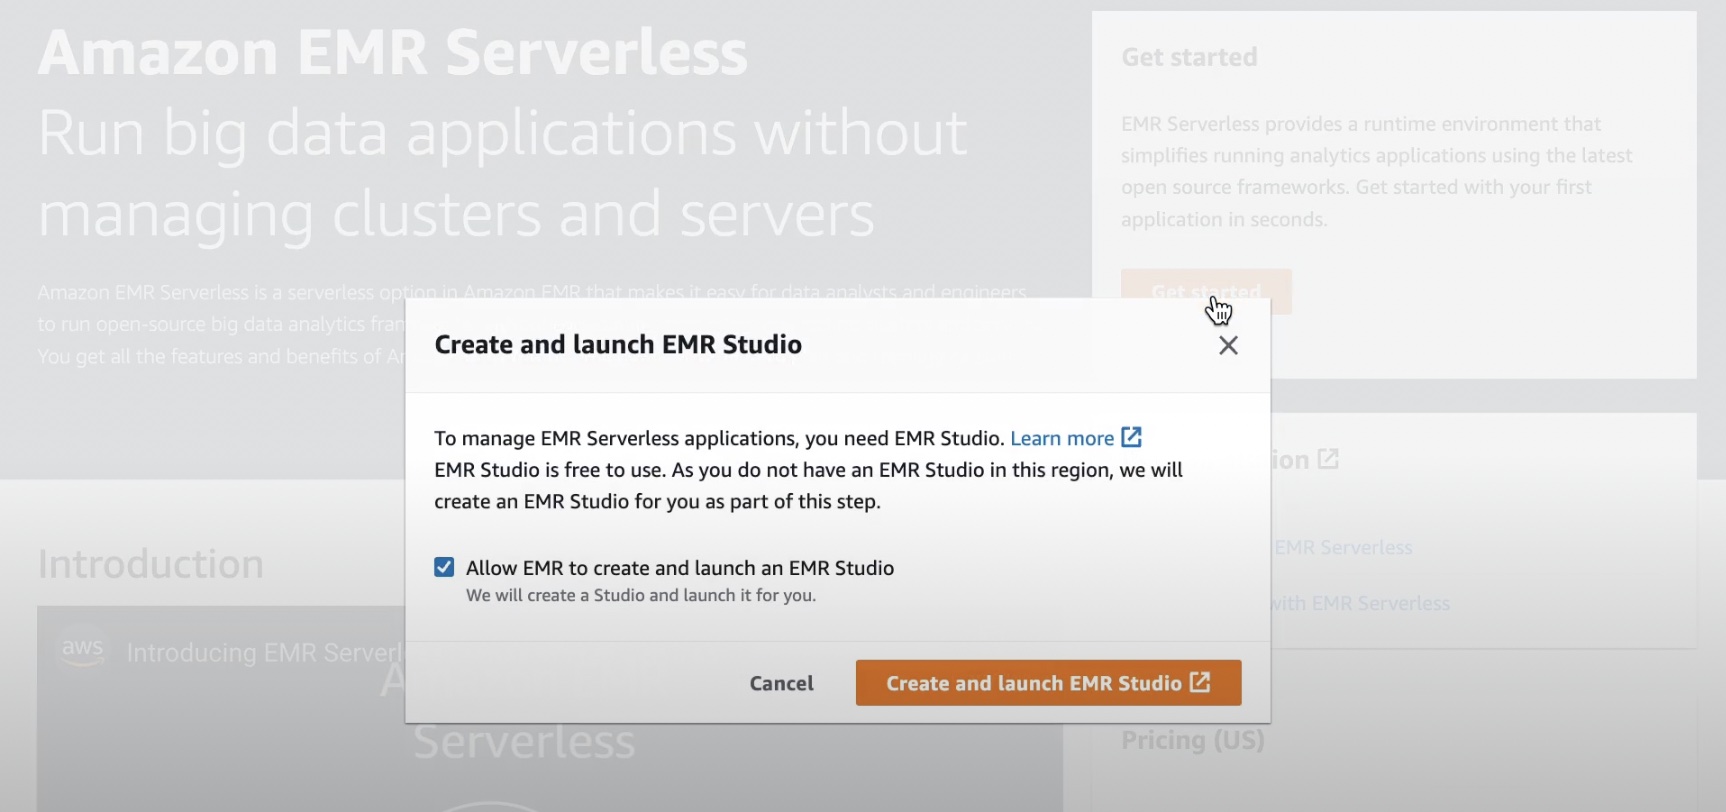Click the Introduction heading
Screen dimensions: 1726x812
coord(151,564)
